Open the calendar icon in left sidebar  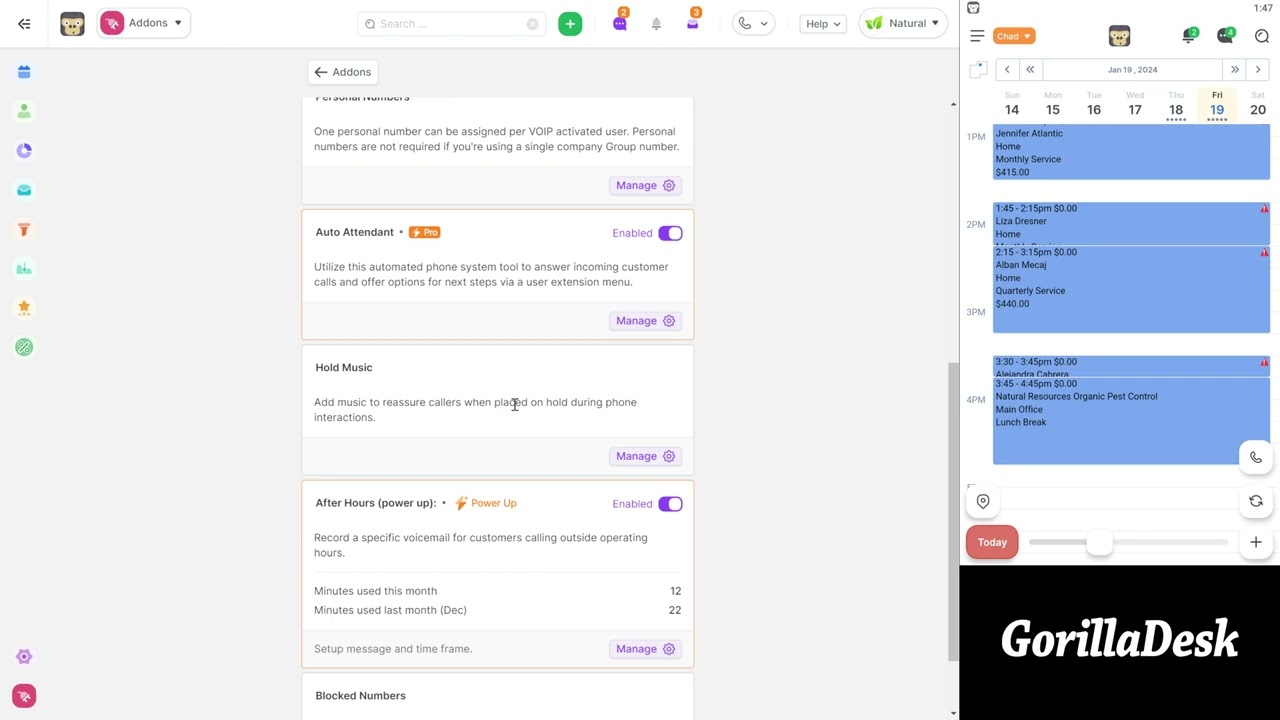(x=24, y=72)
